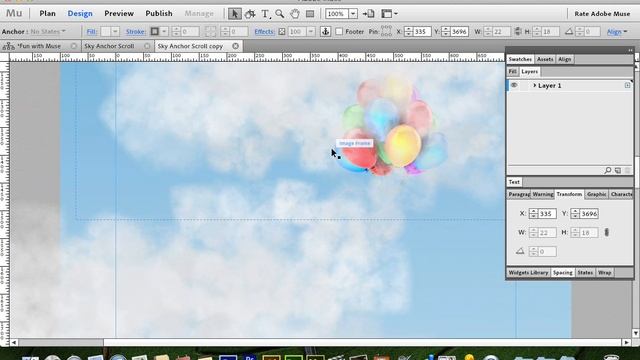Switch to the Fun with Muse tab
640x360 pixels.
point(39,46)
